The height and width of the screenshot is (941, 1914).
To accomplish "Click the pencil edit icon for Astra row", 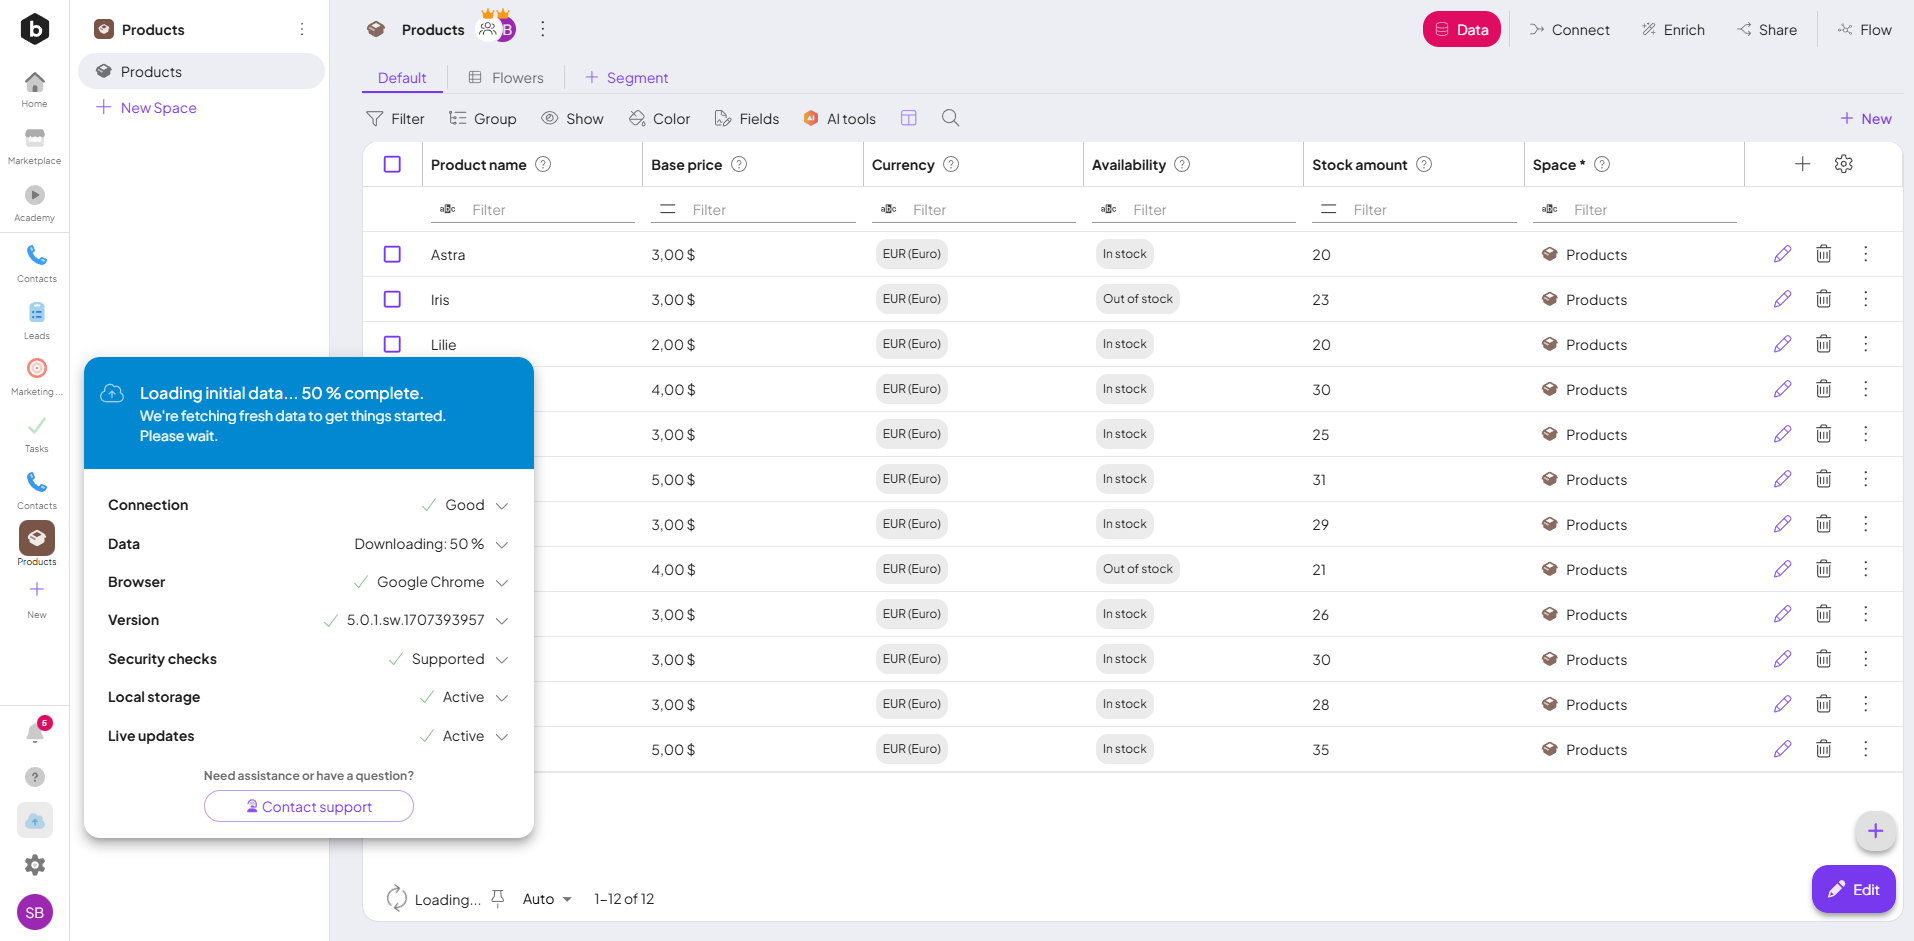I will (1782, 254).
